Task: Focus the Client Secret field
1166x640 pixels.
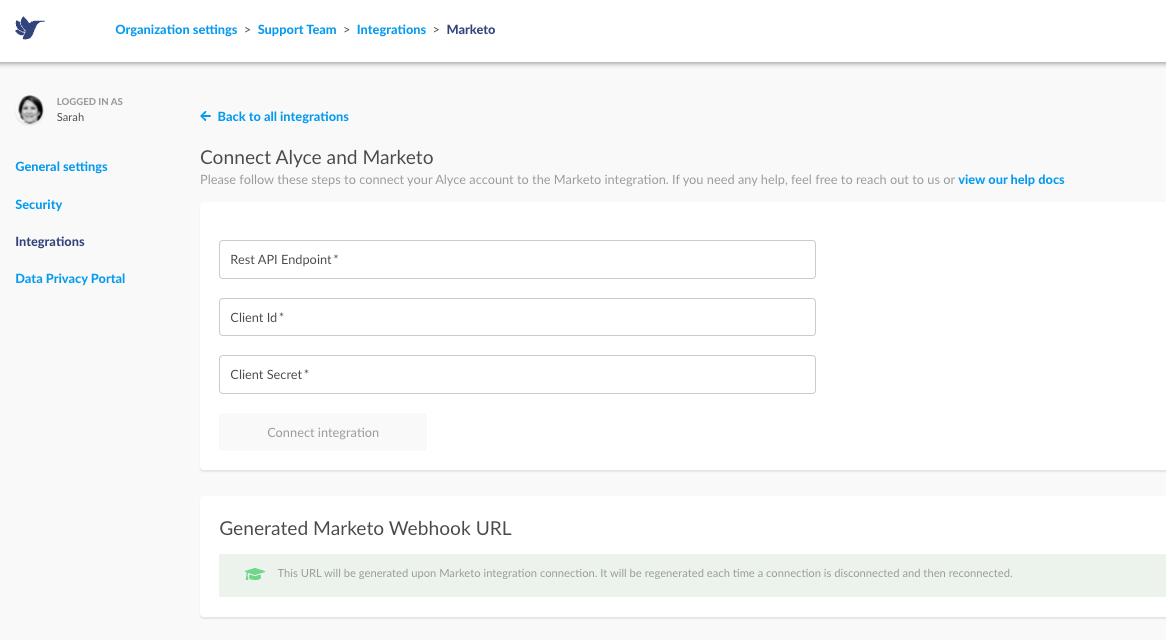Action: click(517, 375)
